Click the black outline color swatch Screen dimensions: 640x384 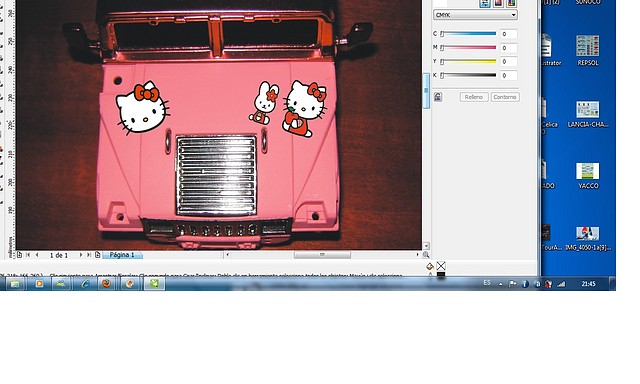441,275
